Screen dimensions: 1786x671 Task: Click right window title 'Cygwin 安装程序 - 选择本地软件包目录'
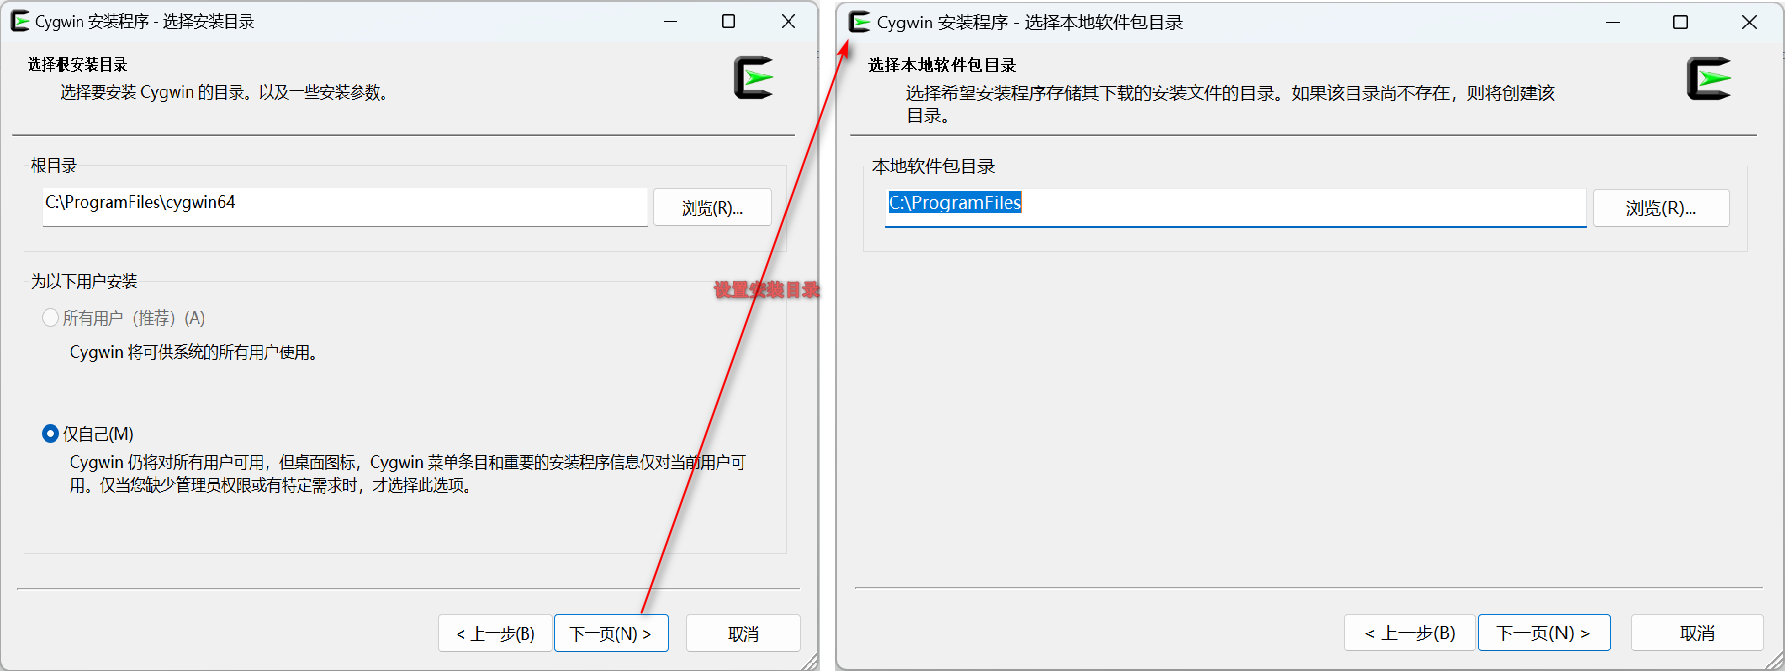tap(1030, 22)
